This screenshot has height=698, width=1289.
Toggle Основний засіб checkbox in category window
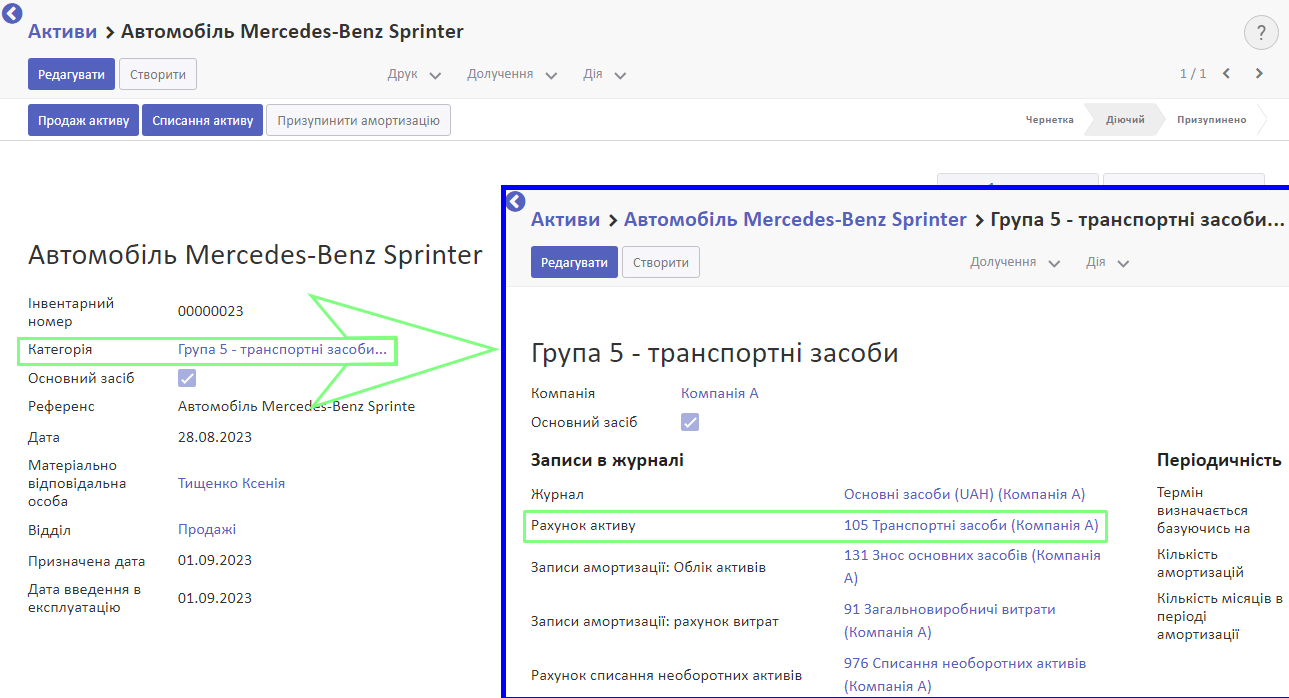[690, 422]
